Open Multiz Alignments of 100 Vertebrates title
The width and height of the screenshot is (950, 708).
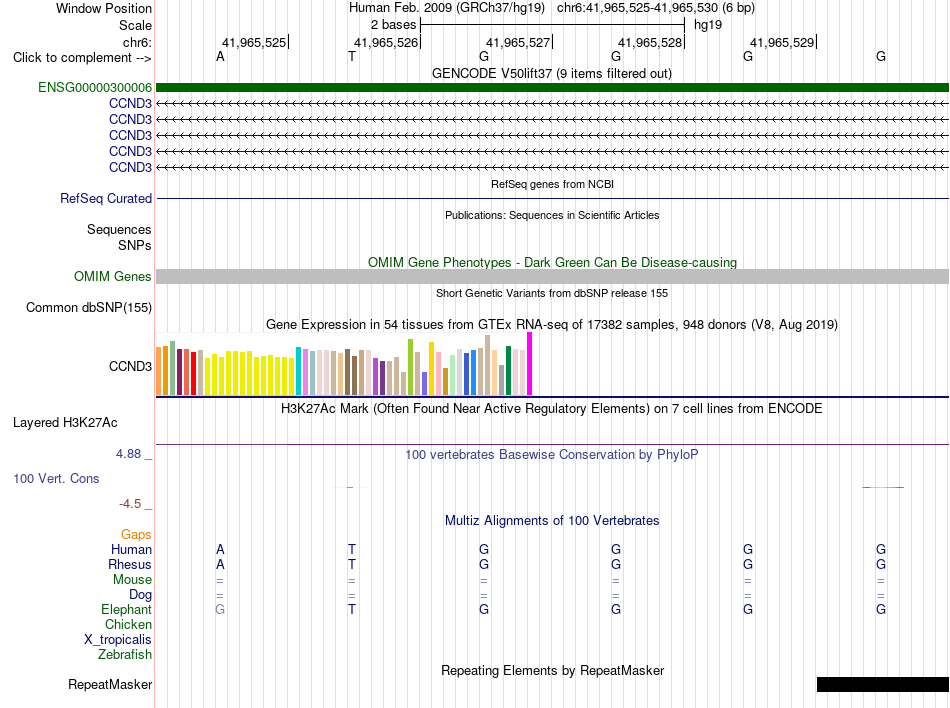[x=552, y=520]
